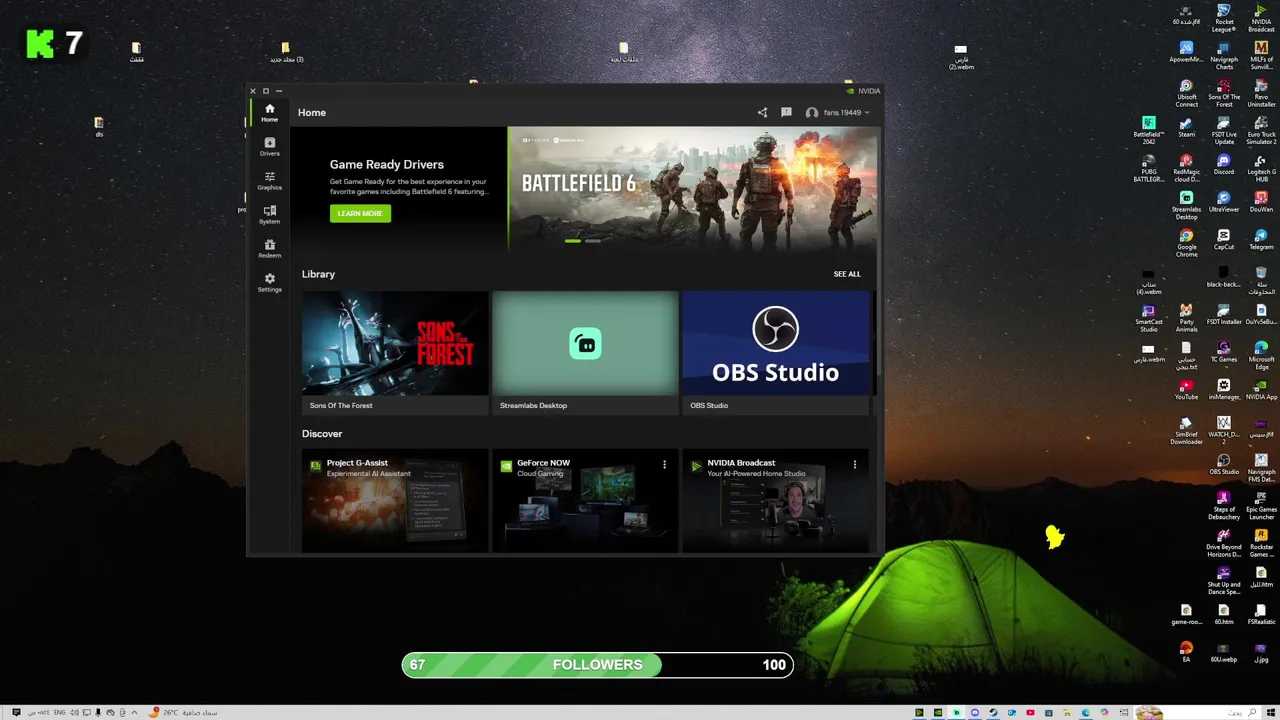Image resolution: width=1280 pixels, height=720 pixels.
Task: Select the UltraViewer desktop icon
Action: click(x=1224, y=202)
